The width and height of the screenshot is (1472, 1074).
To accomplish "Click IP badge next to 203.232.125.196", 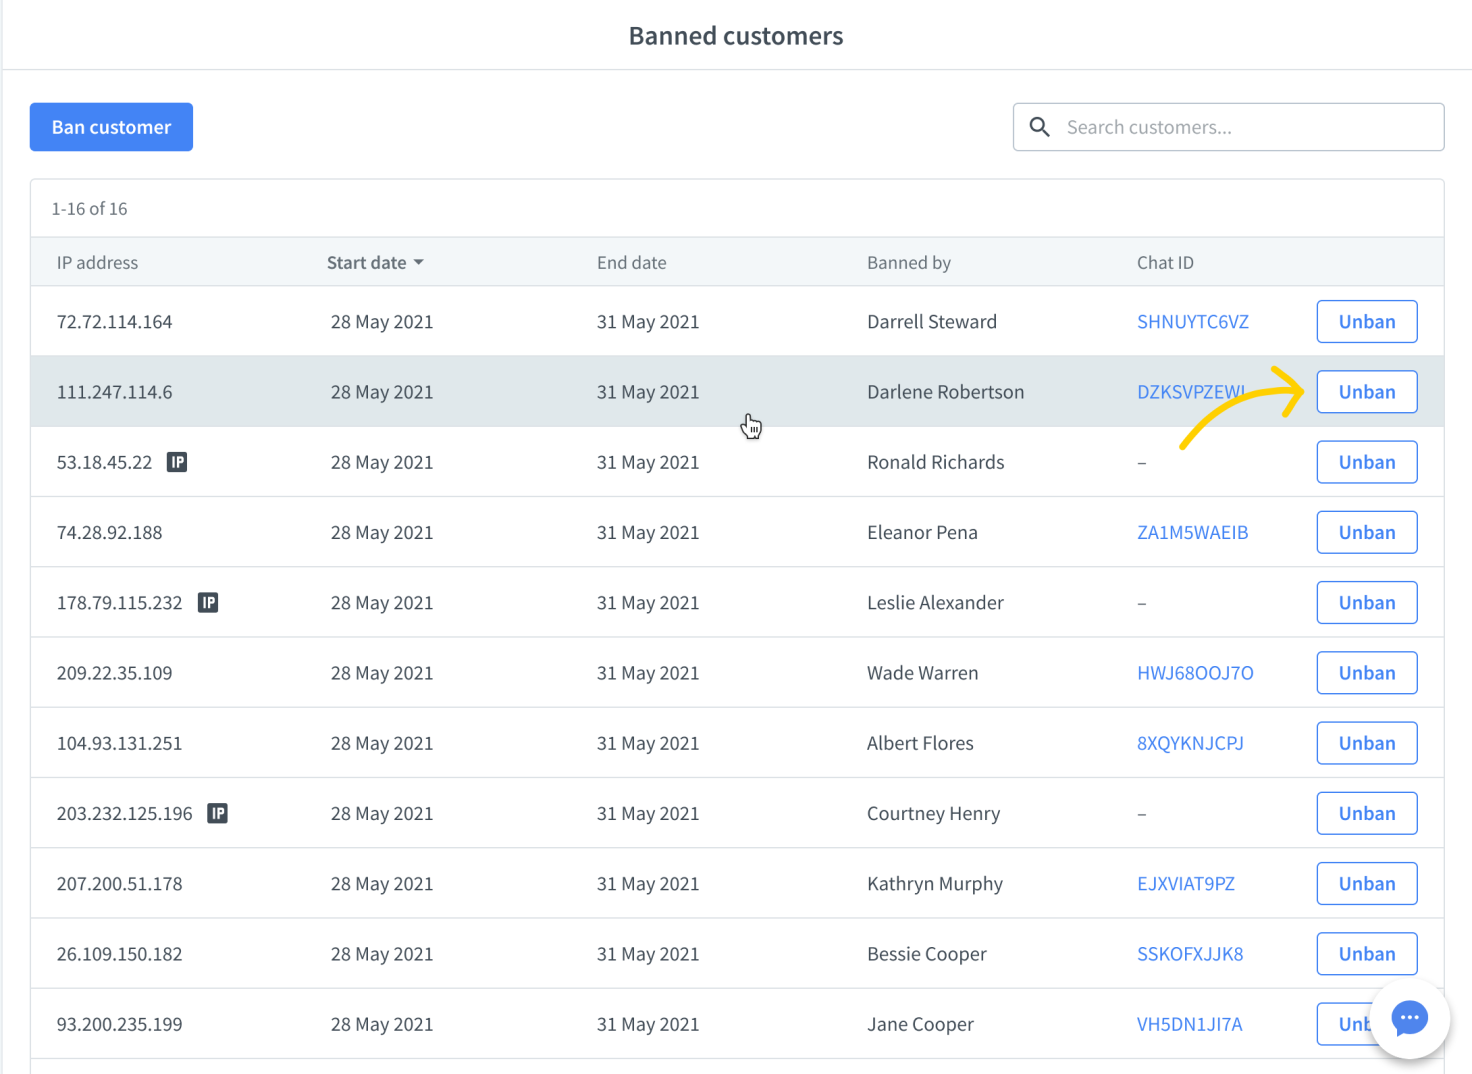I will click(x=218, y=813).
